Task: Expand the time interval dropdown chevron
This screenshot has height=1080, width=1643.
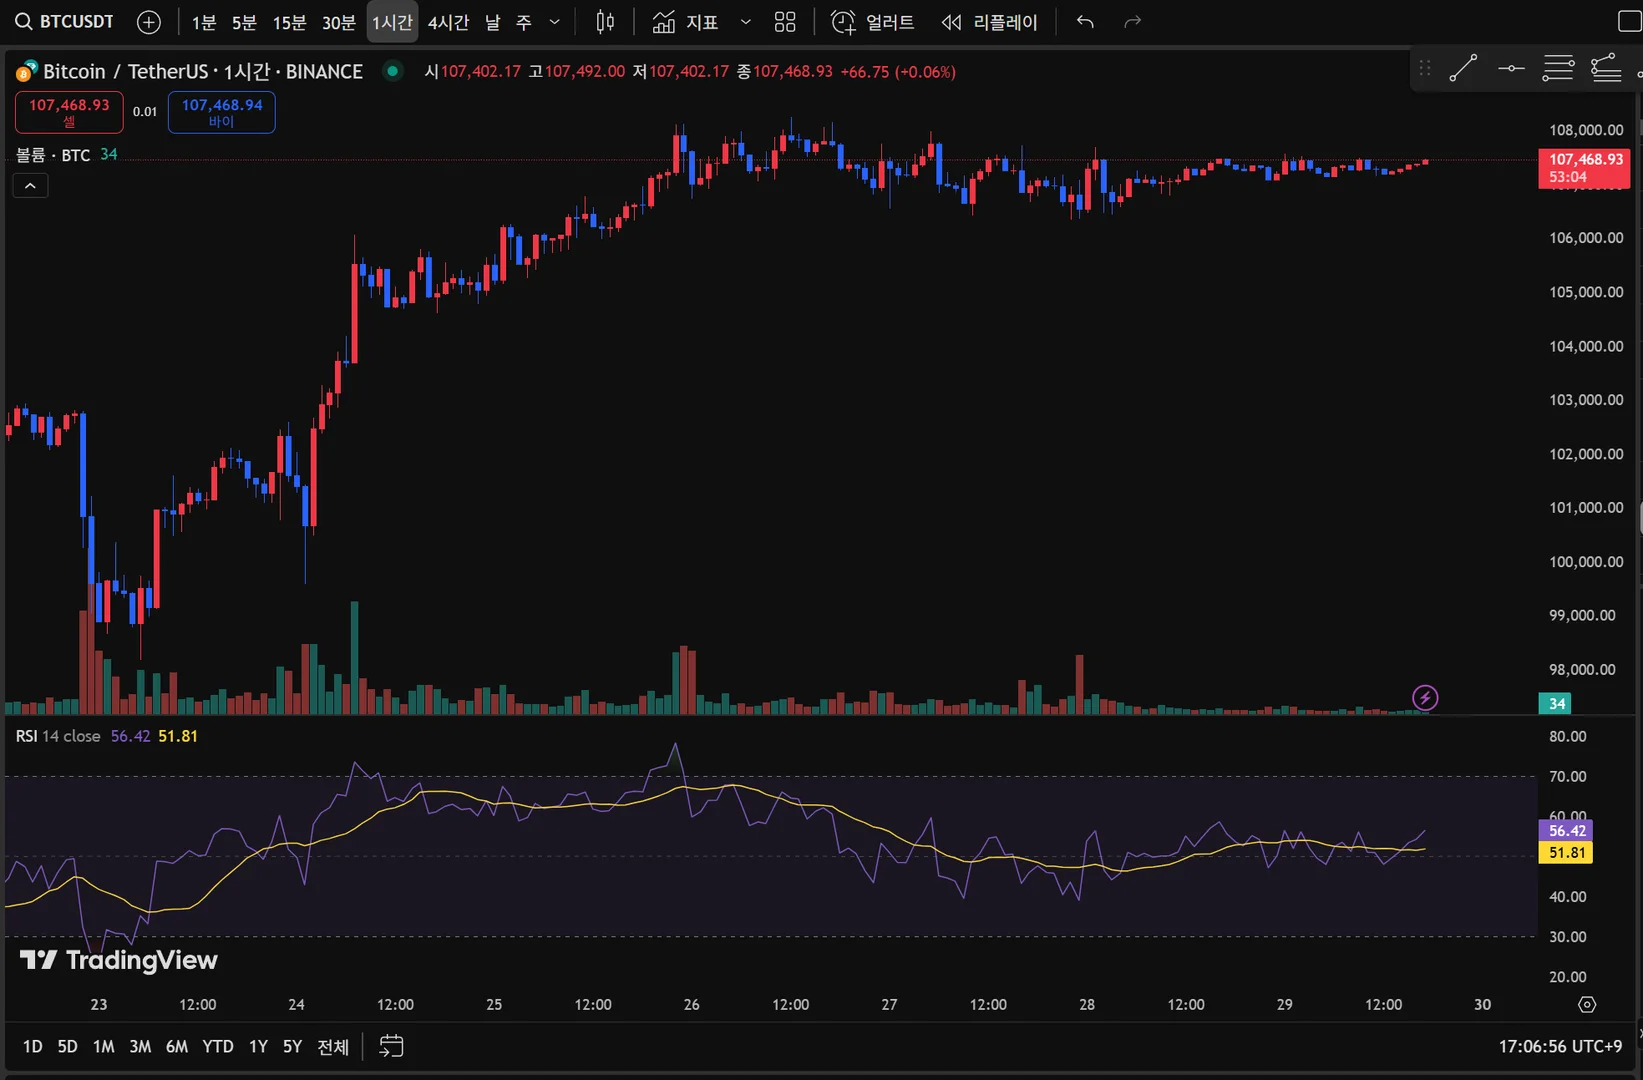Action: (x=555, y=22)
